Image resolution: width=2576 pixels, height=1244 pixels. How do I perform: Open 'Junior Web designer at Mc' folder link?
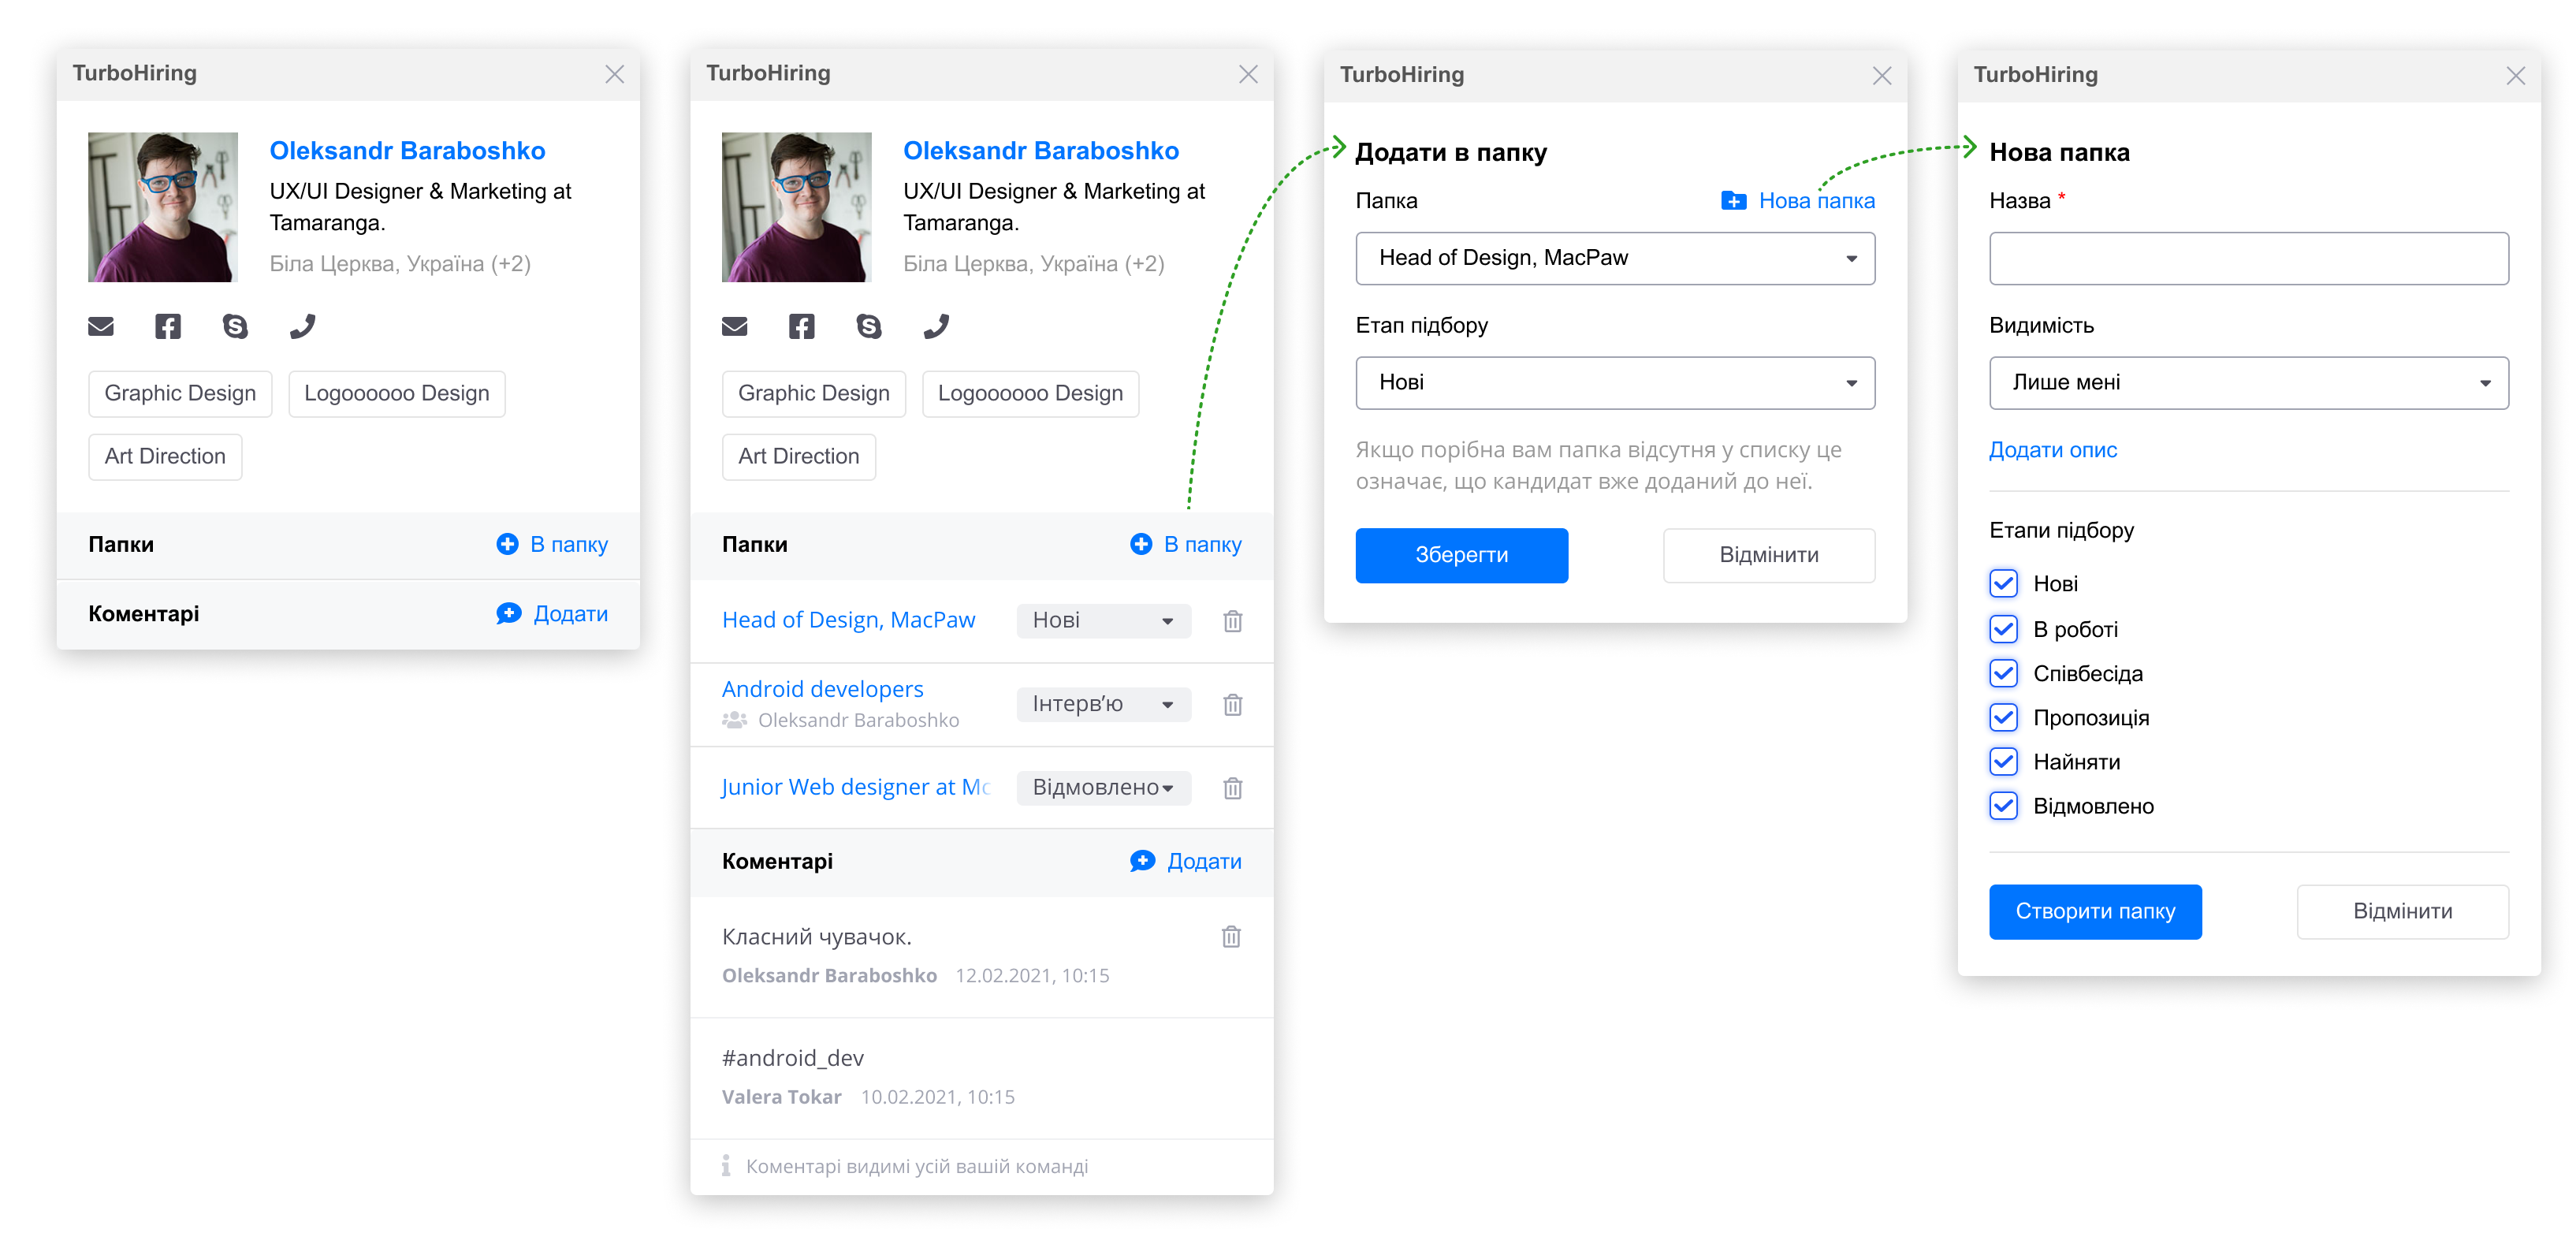[x=855, y=787]
